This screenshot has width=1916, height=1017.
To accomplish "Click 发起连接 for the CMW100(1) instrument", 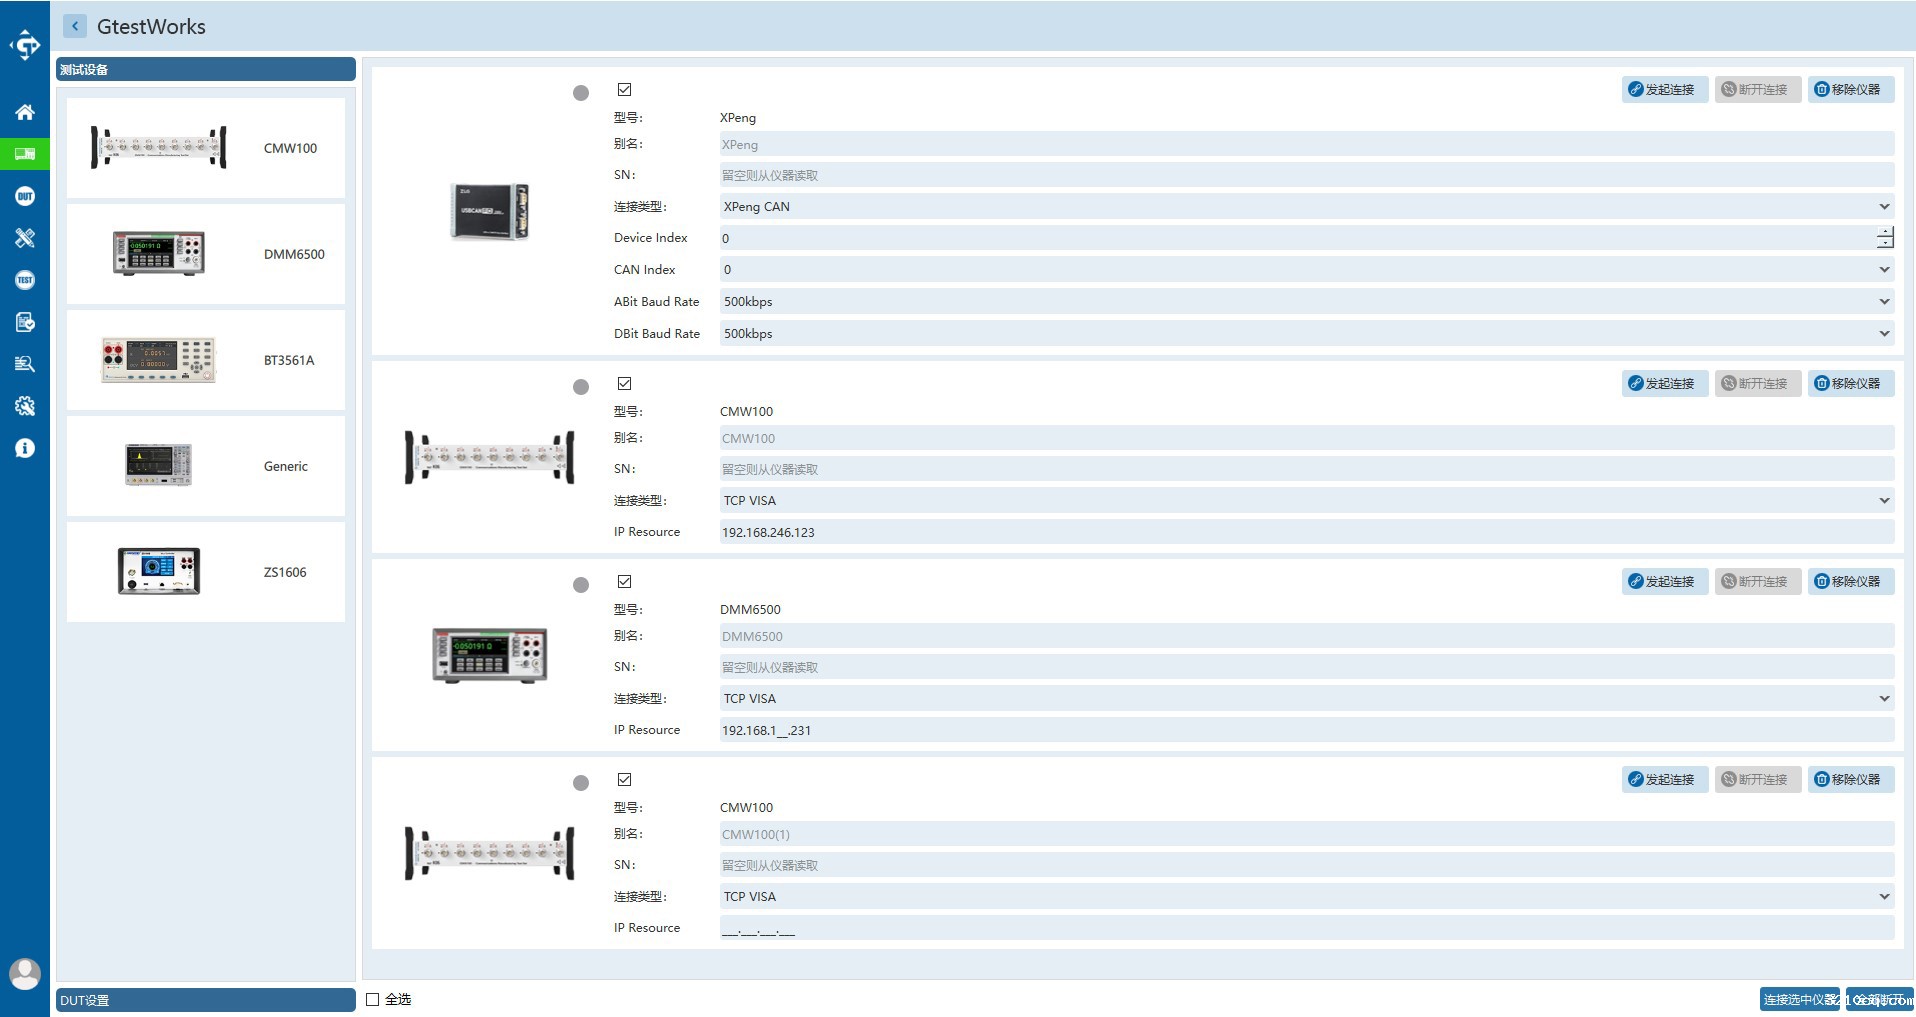I will [1664, 780].
